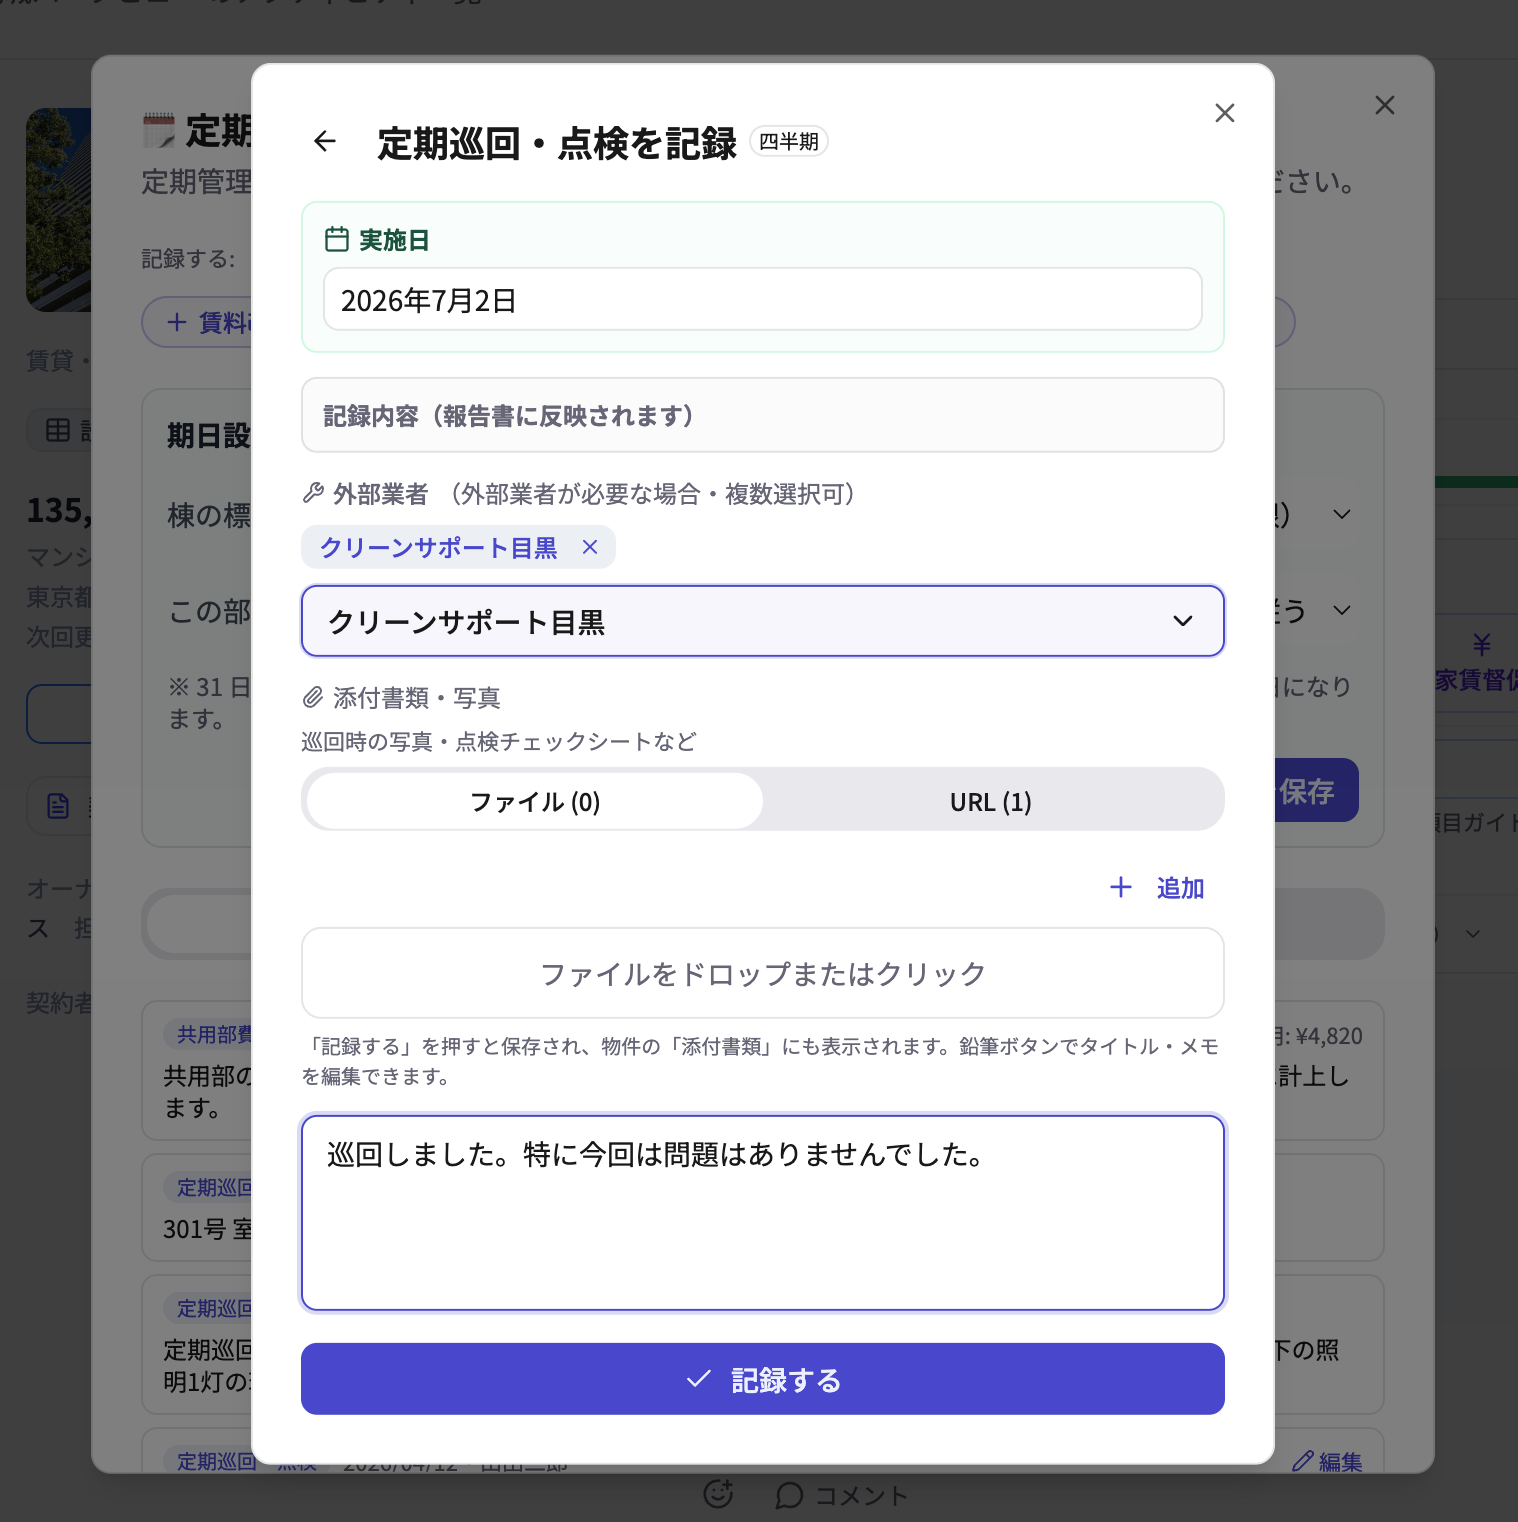Image resolution: width=1518 pixels, height=1522 pixels.
Task: Click the コメント button at the bottom
Action: [x=842, y=1496]
